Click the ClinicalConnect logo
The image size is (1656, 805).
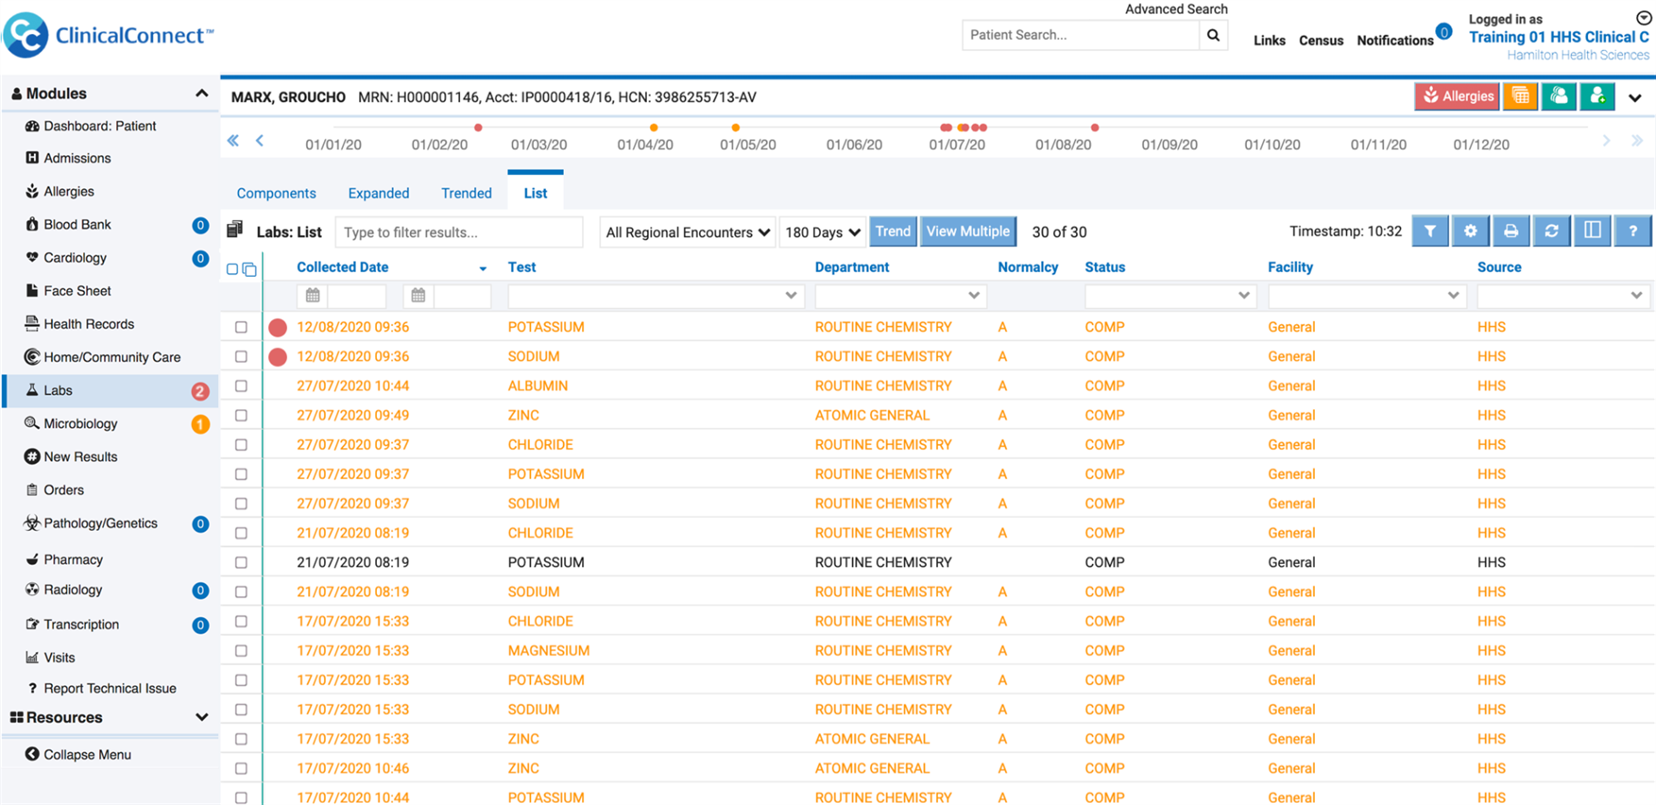108,36
